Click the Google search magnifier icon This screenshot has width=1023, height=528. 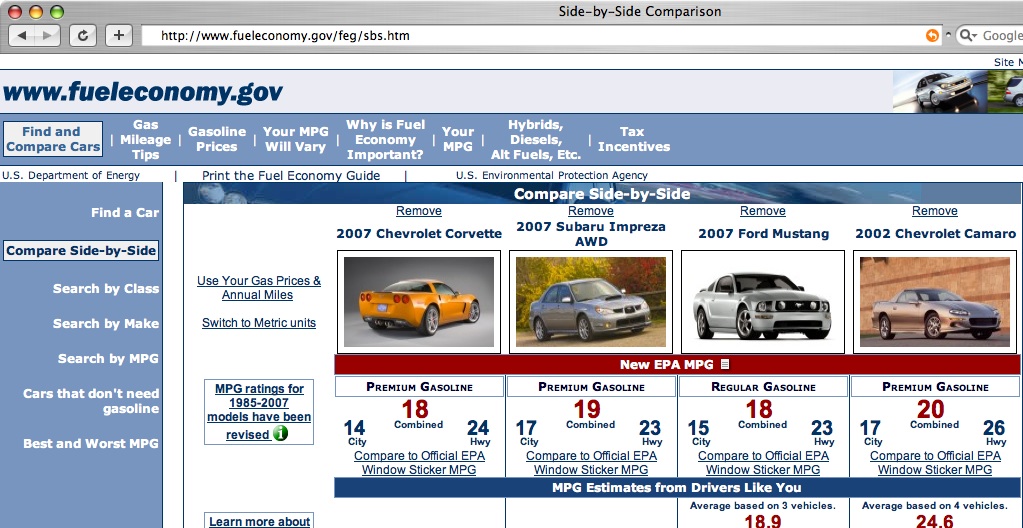point(967,35)
